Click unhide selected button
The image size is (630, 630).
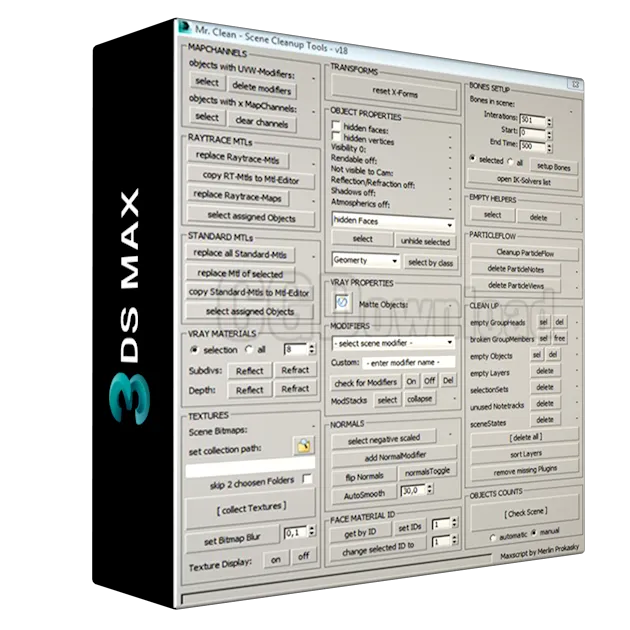[425, 242]
